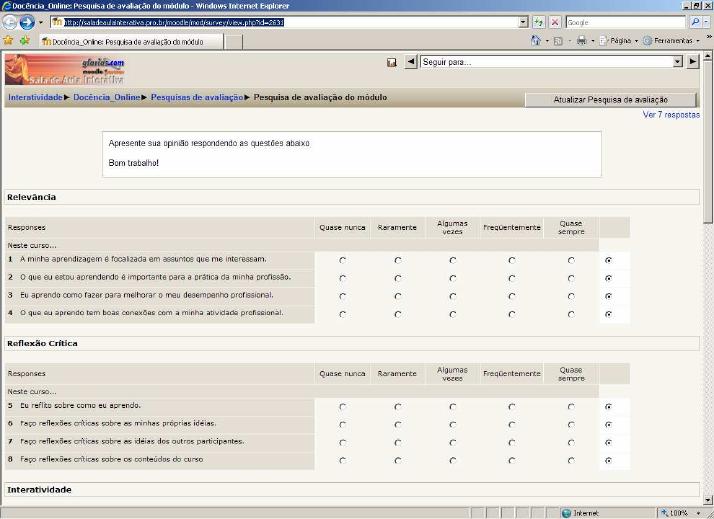The height and width of the screenshot is (519, 714).
Task: Open the Página menu in command bar
Action: point(619,41)
